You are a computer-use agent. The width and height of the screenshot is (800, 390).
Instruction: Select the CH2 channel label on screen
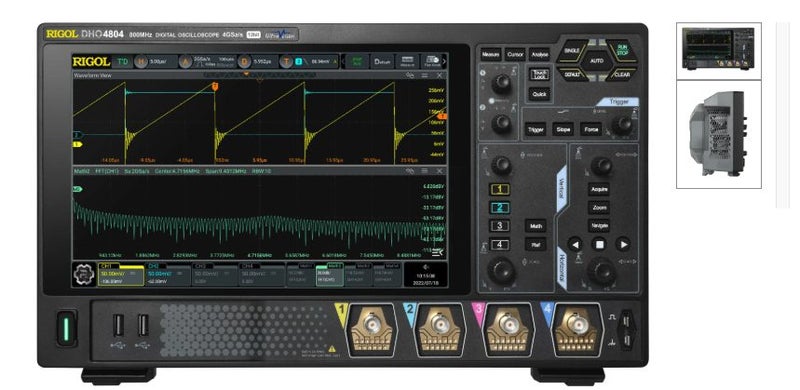point(153,266)
